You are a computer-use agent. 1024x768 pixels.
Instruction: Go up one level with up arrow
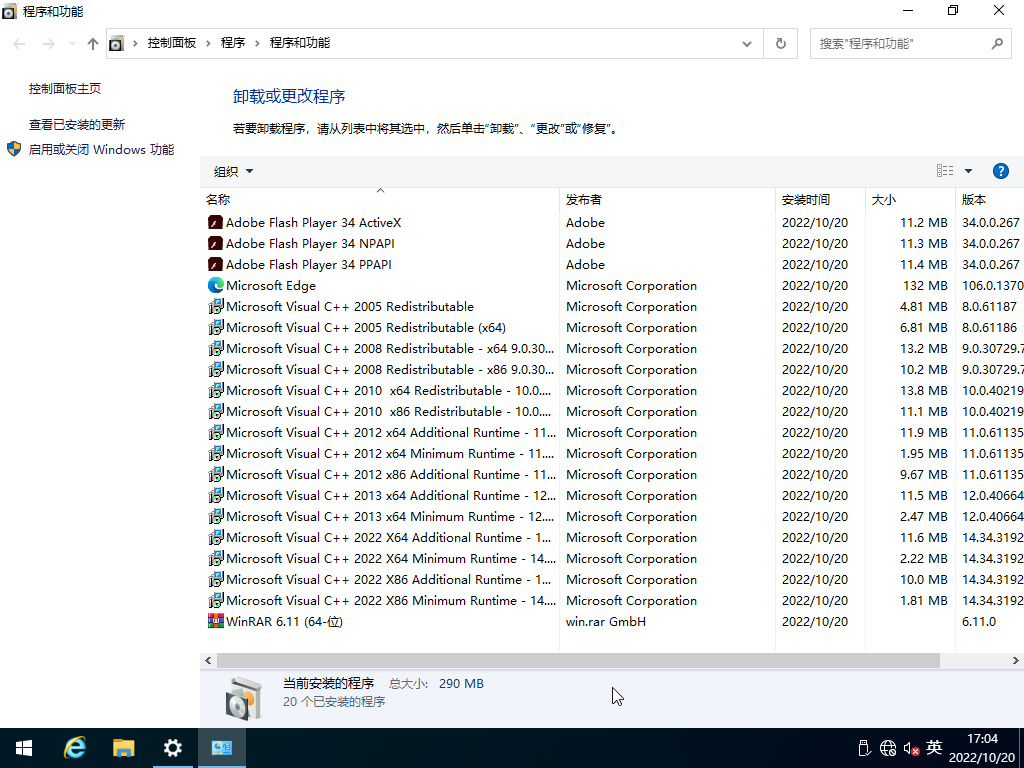pyautogui.click(x=93, y=44)
